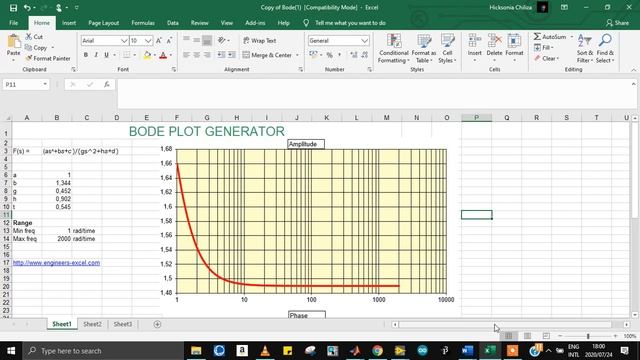The image size is (640, 360).
Task: Open Conditional Formatting icon
Action: coord(393,41)
